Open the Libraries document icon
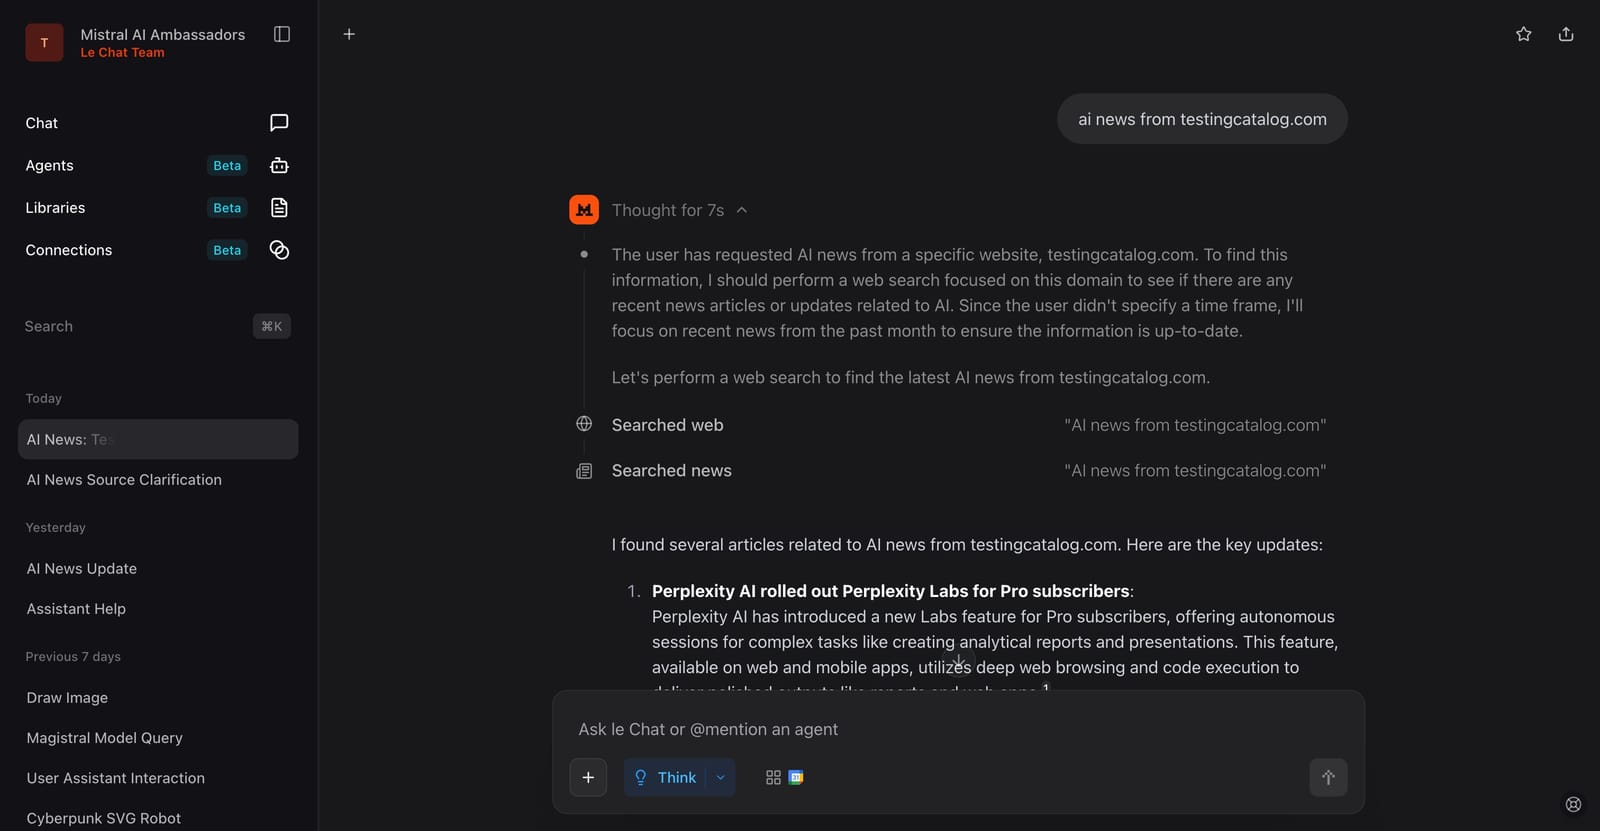The image size is (1600, 831). [x=278, y=207]
